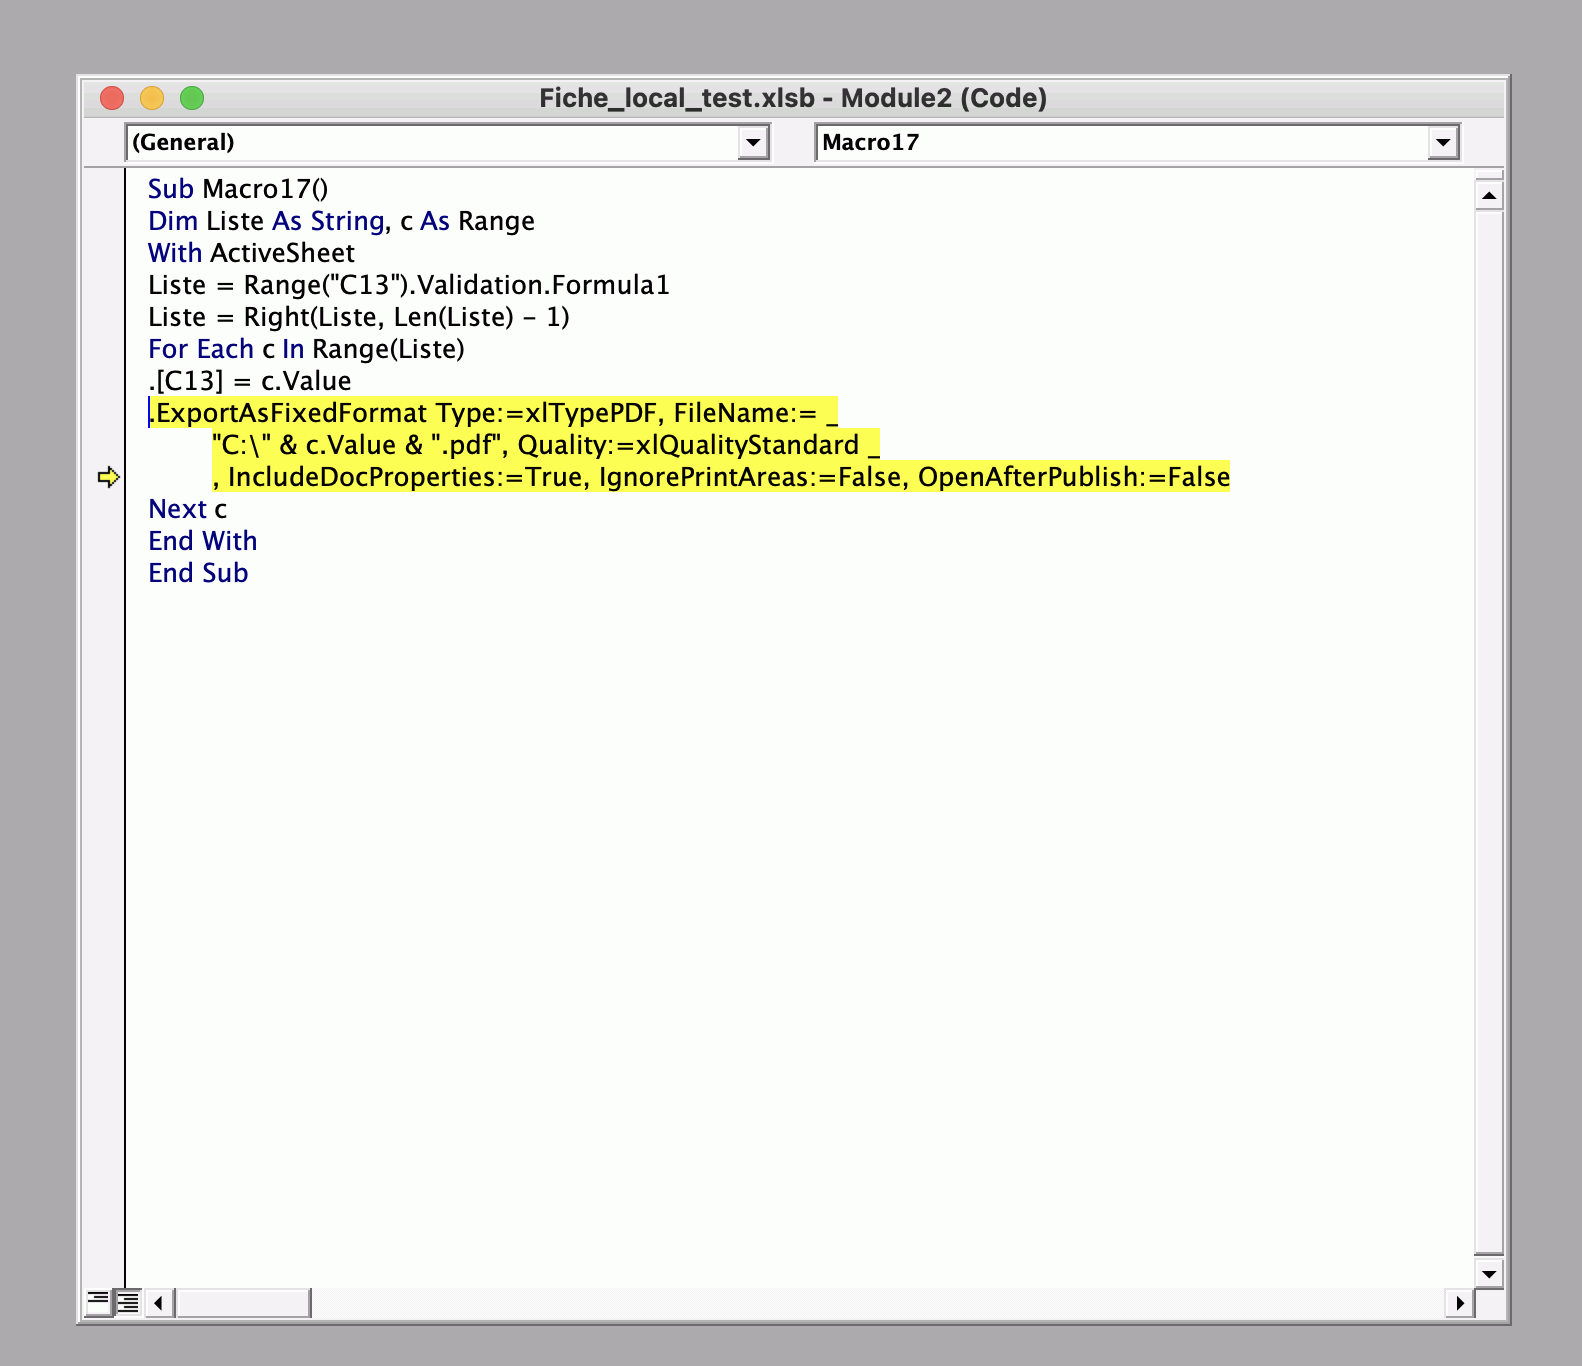The width and height of the screenshot is (1582, 1366).
Task: Click the 'End Sub' line
Action: (198, 573)
